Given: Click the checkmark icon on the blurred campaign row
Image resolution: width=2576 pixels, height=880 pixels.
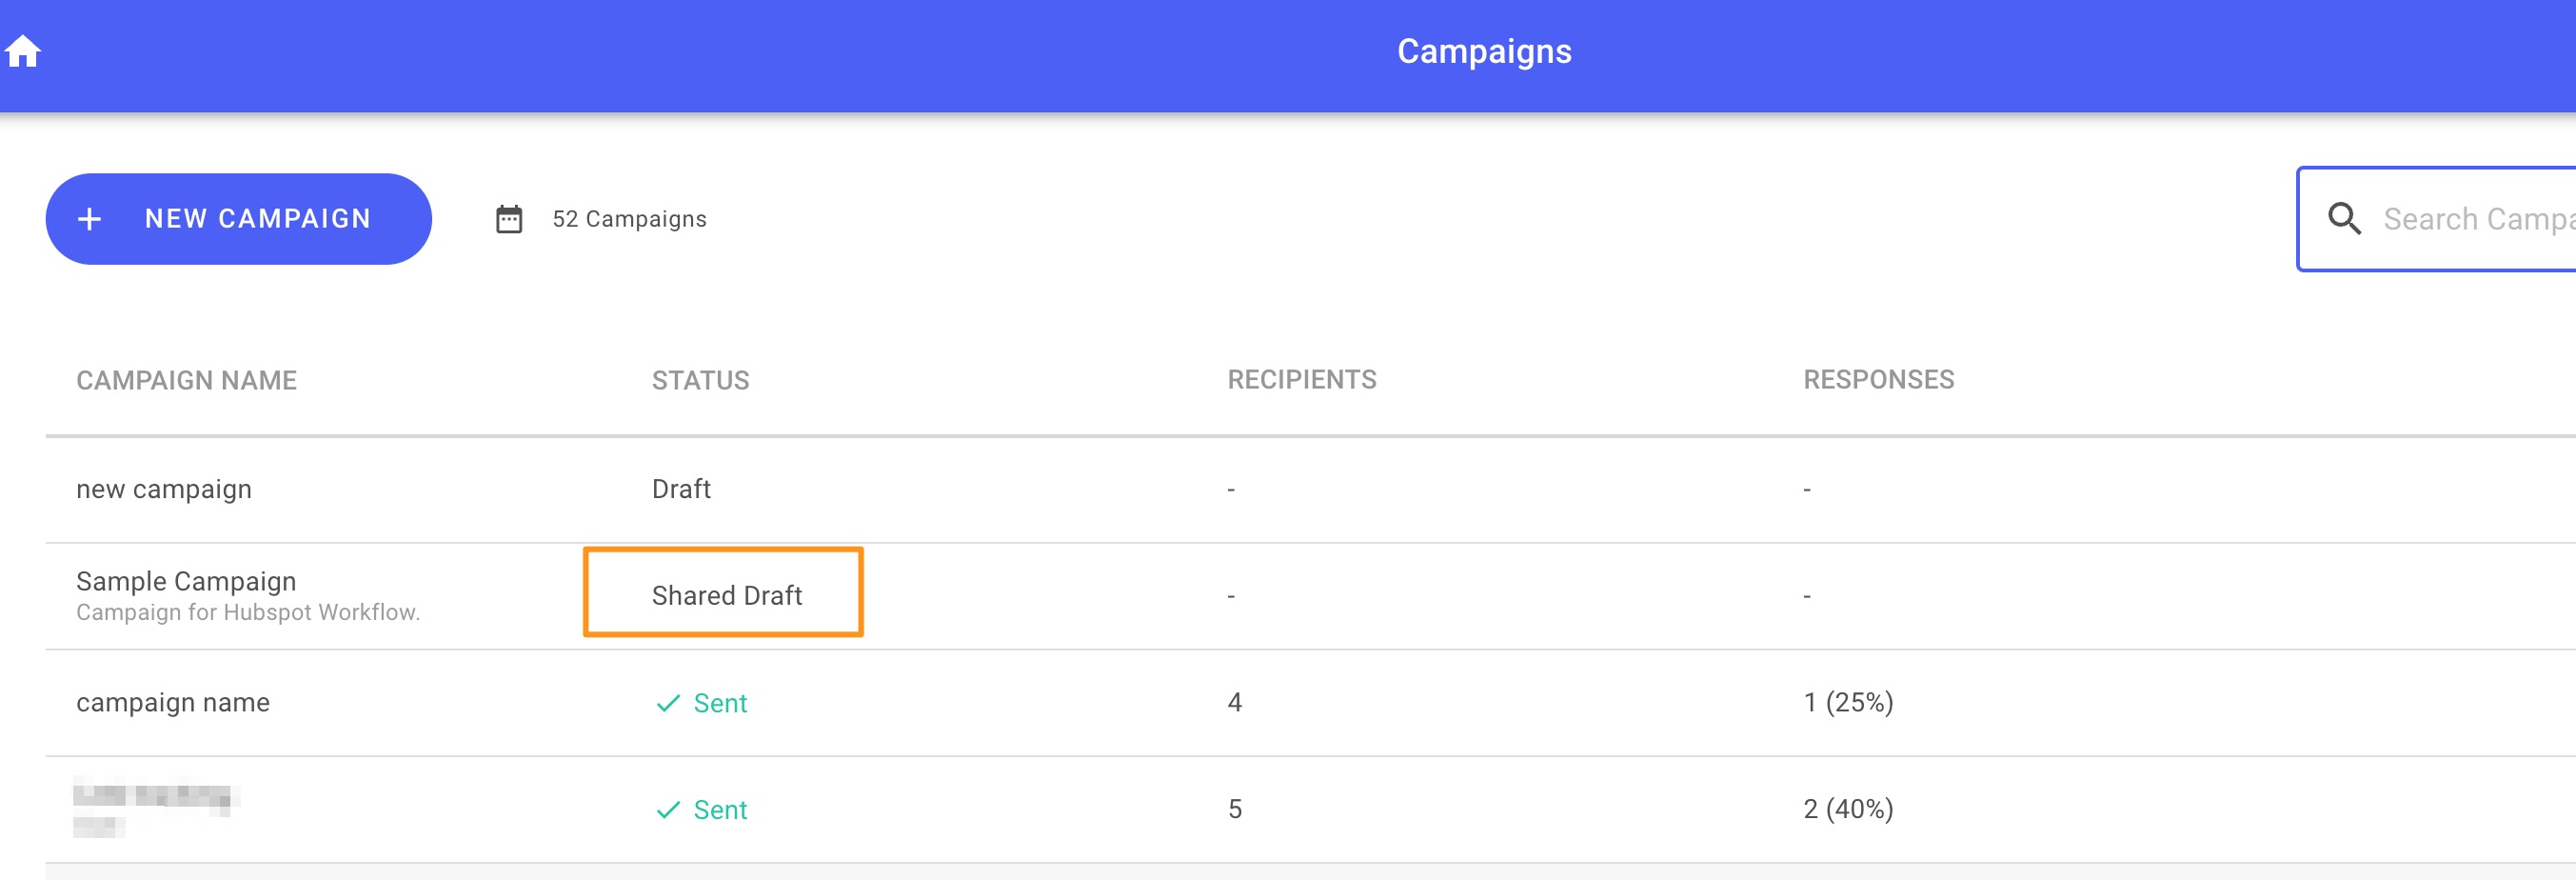Looking at the screenshot, I should click(x=668, y=810).
